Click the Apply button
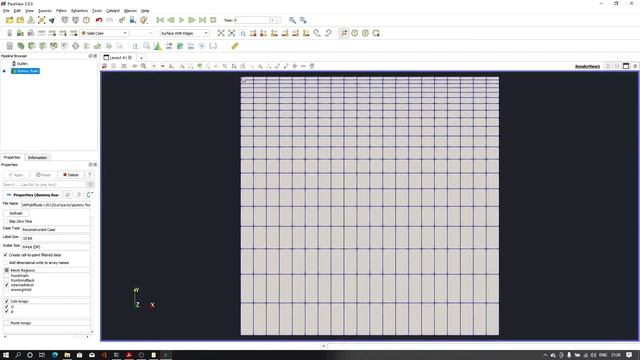Viewport: 640px width, 360px height. pyautogui.click(x=16, y=175)
